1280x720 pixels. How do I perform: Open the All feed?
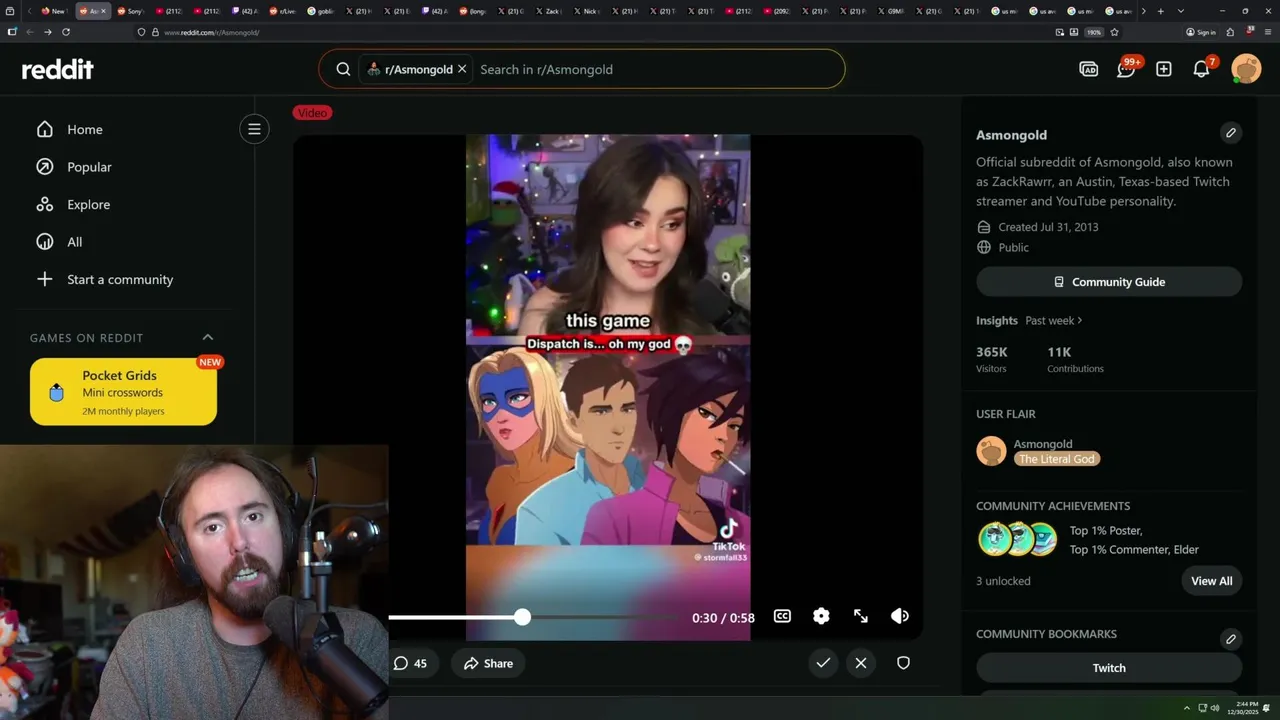point(75,242)
